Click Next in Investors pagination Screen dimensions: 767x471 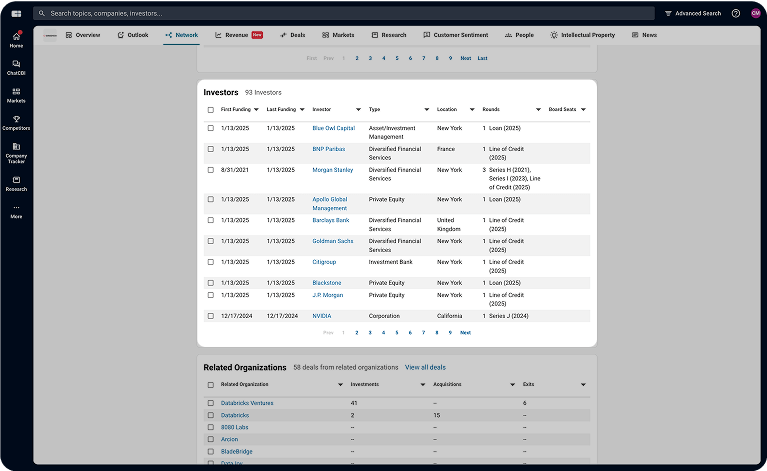coord(465,332)
